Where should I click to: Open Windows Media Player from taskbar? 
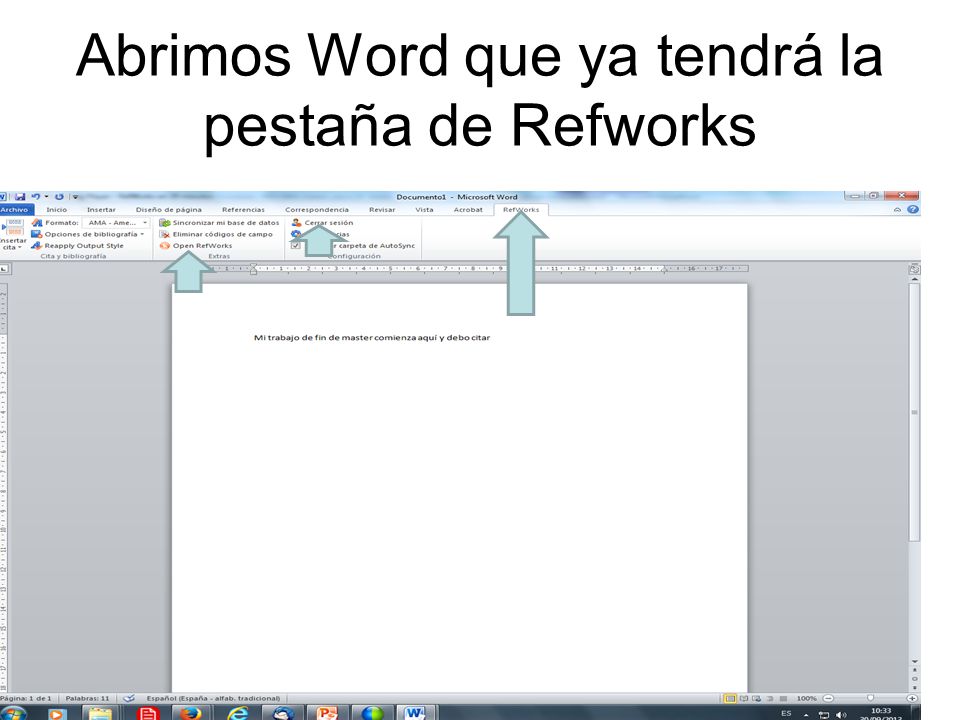pyautogui.click(x=56, y=714)
